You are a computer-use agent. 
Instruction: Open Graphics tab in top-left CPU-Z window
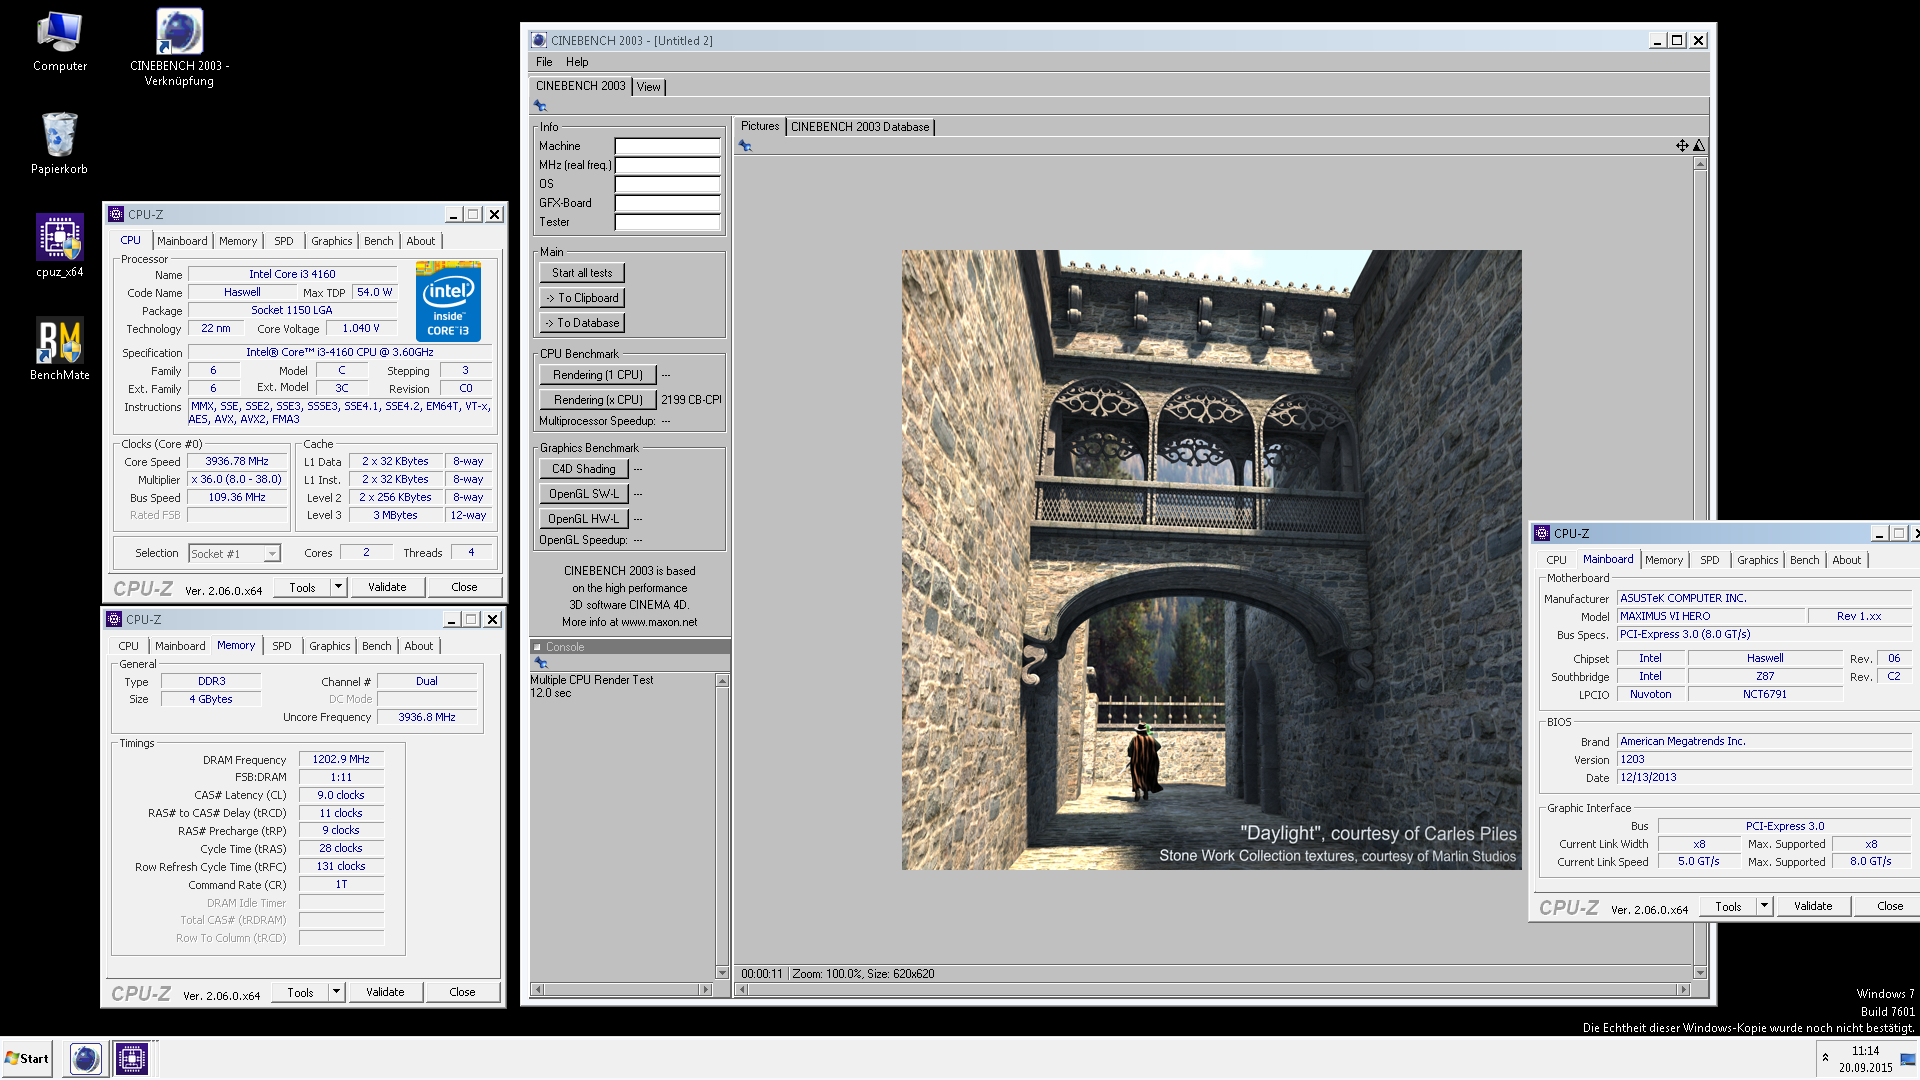coord(331,241)
